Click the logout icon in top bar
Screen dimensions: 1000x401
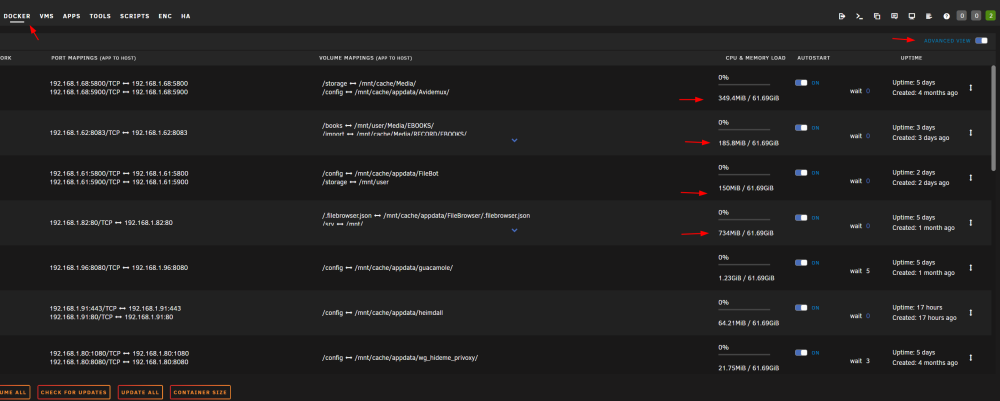842,16
